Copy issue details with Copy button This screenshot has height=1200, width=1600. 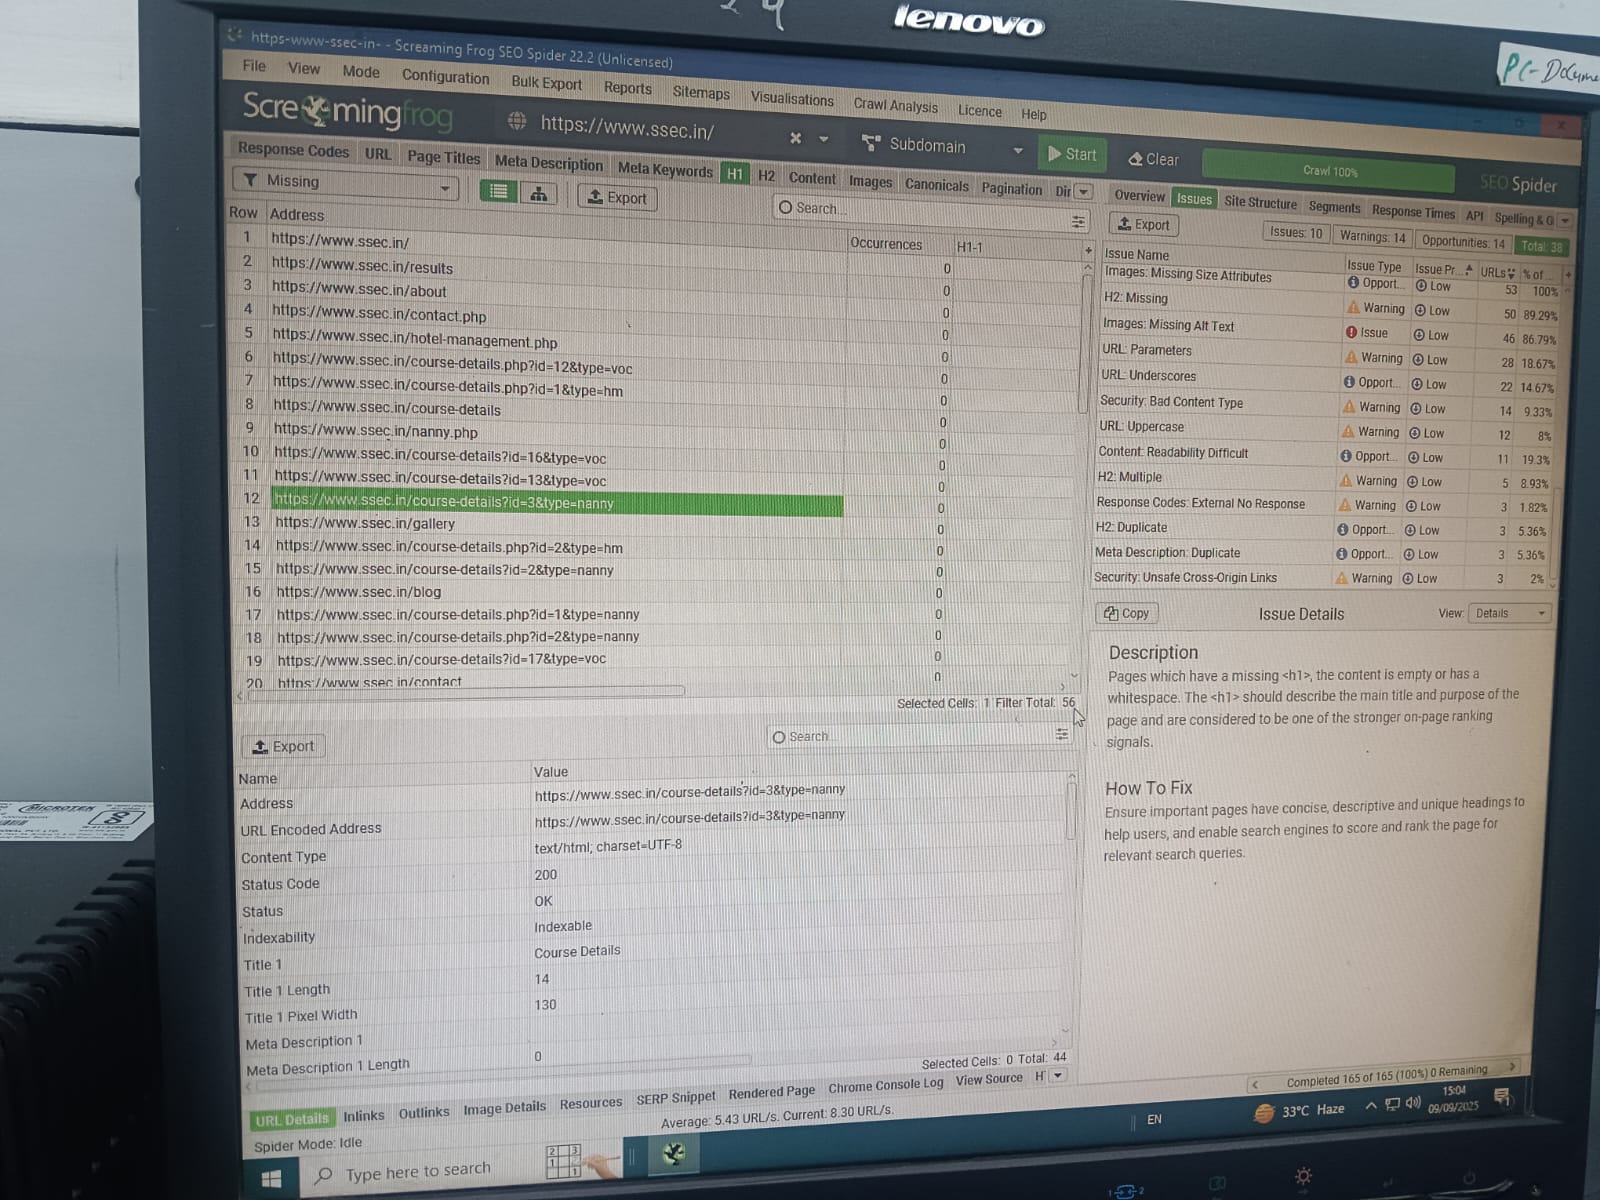(x=1127, y=613)
